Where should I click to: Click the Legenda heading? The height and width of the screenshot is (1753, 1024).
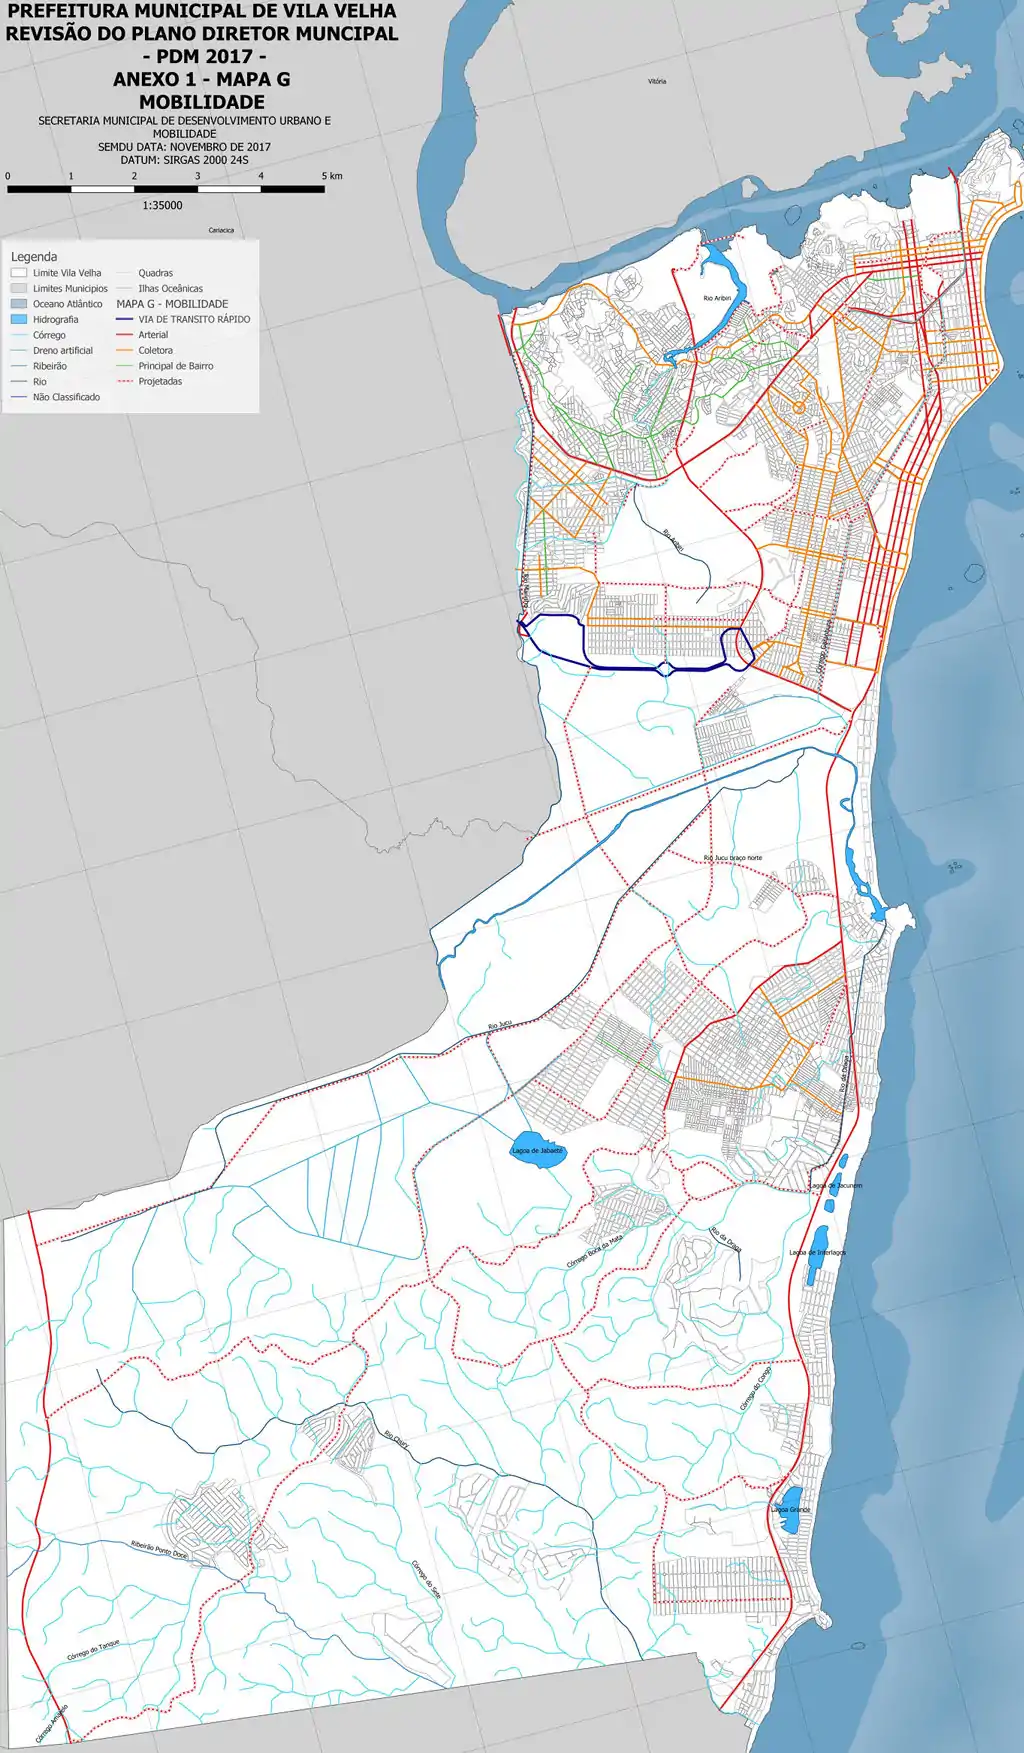pyautogui.click(x=34, y=257)
